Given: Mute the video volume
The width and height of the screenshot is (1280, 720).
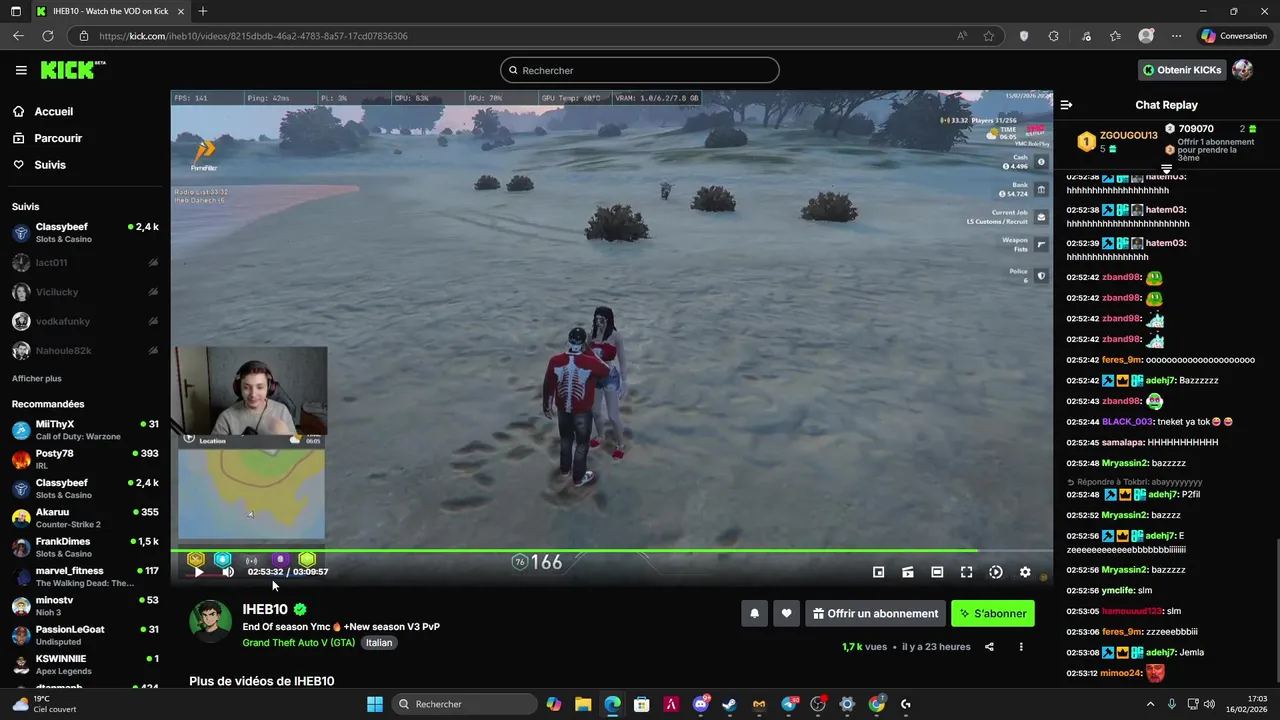Looking at the screenshot, I should (x=228, y=572).
